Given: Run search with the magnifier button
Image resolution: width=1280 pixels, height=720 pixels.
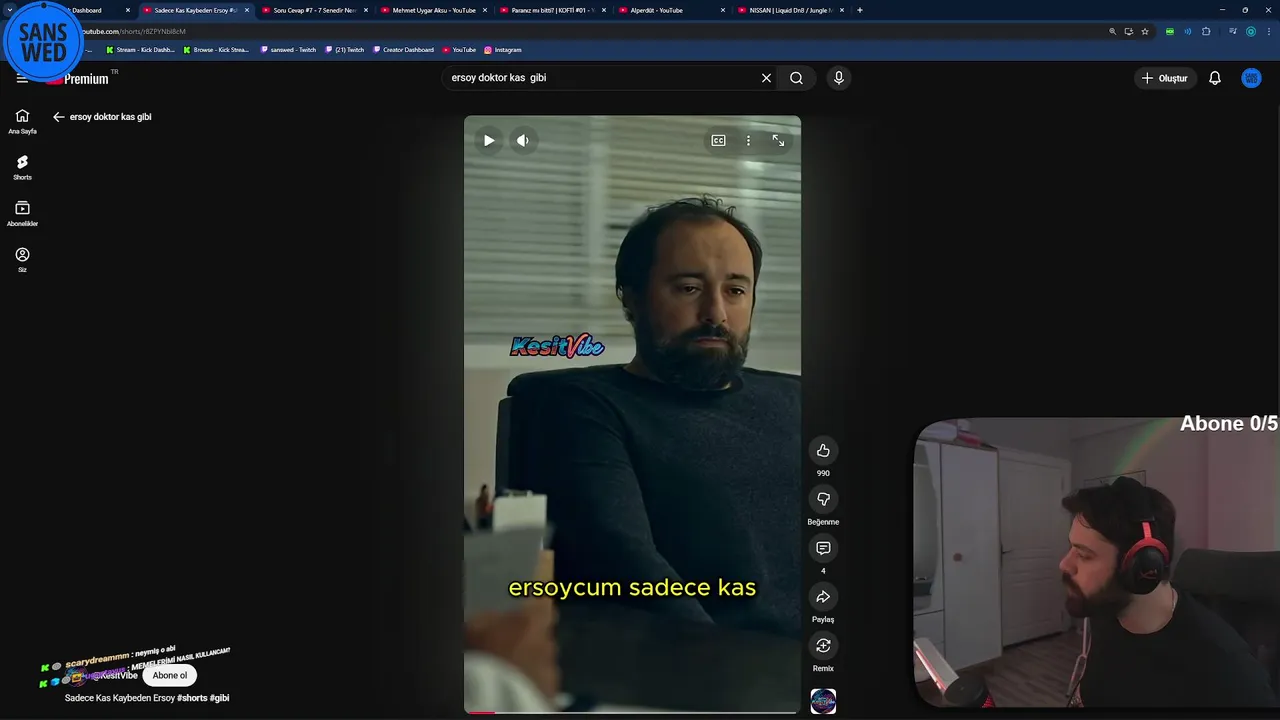Looking at the screenshot, I should click(796, 78).
